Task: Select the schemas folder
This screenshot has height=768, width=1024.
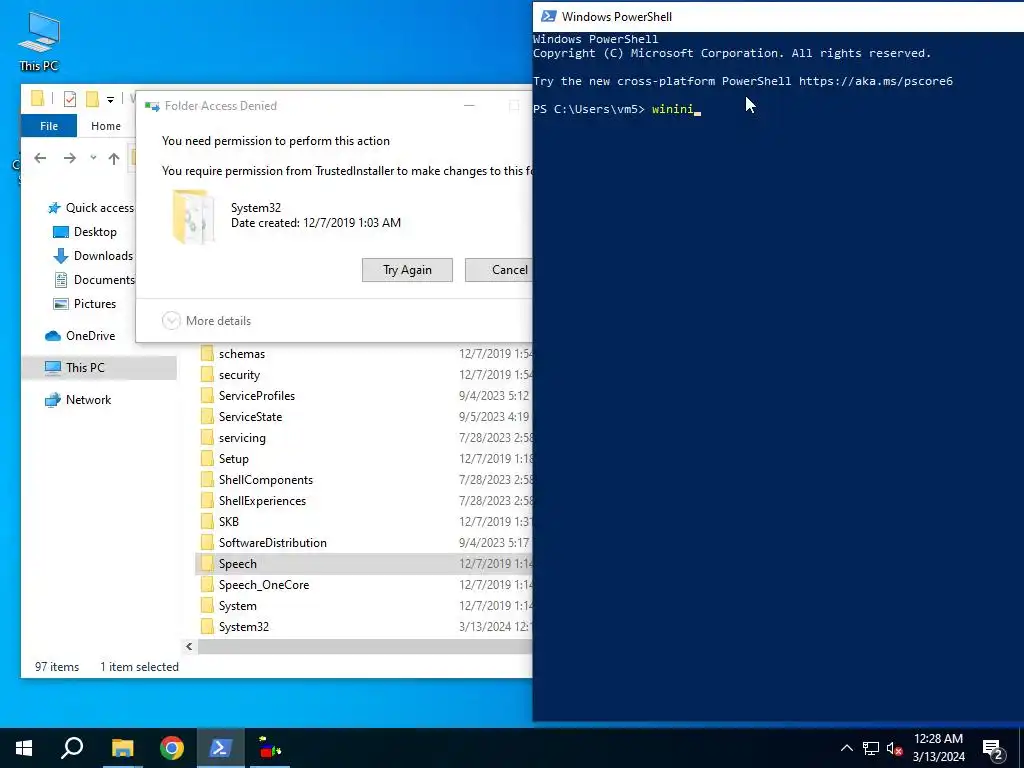Action: click(364, 354)
